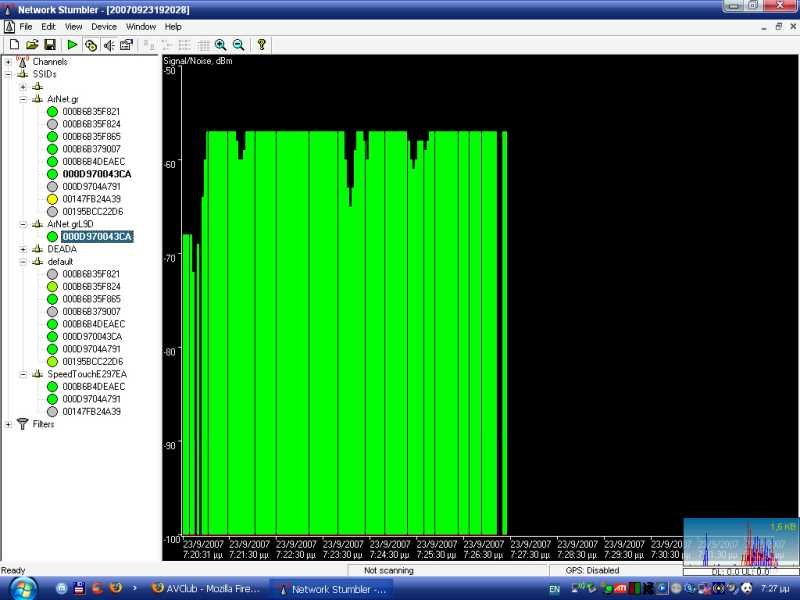
Task: Expand the Channels tree node
Action: 7,61
